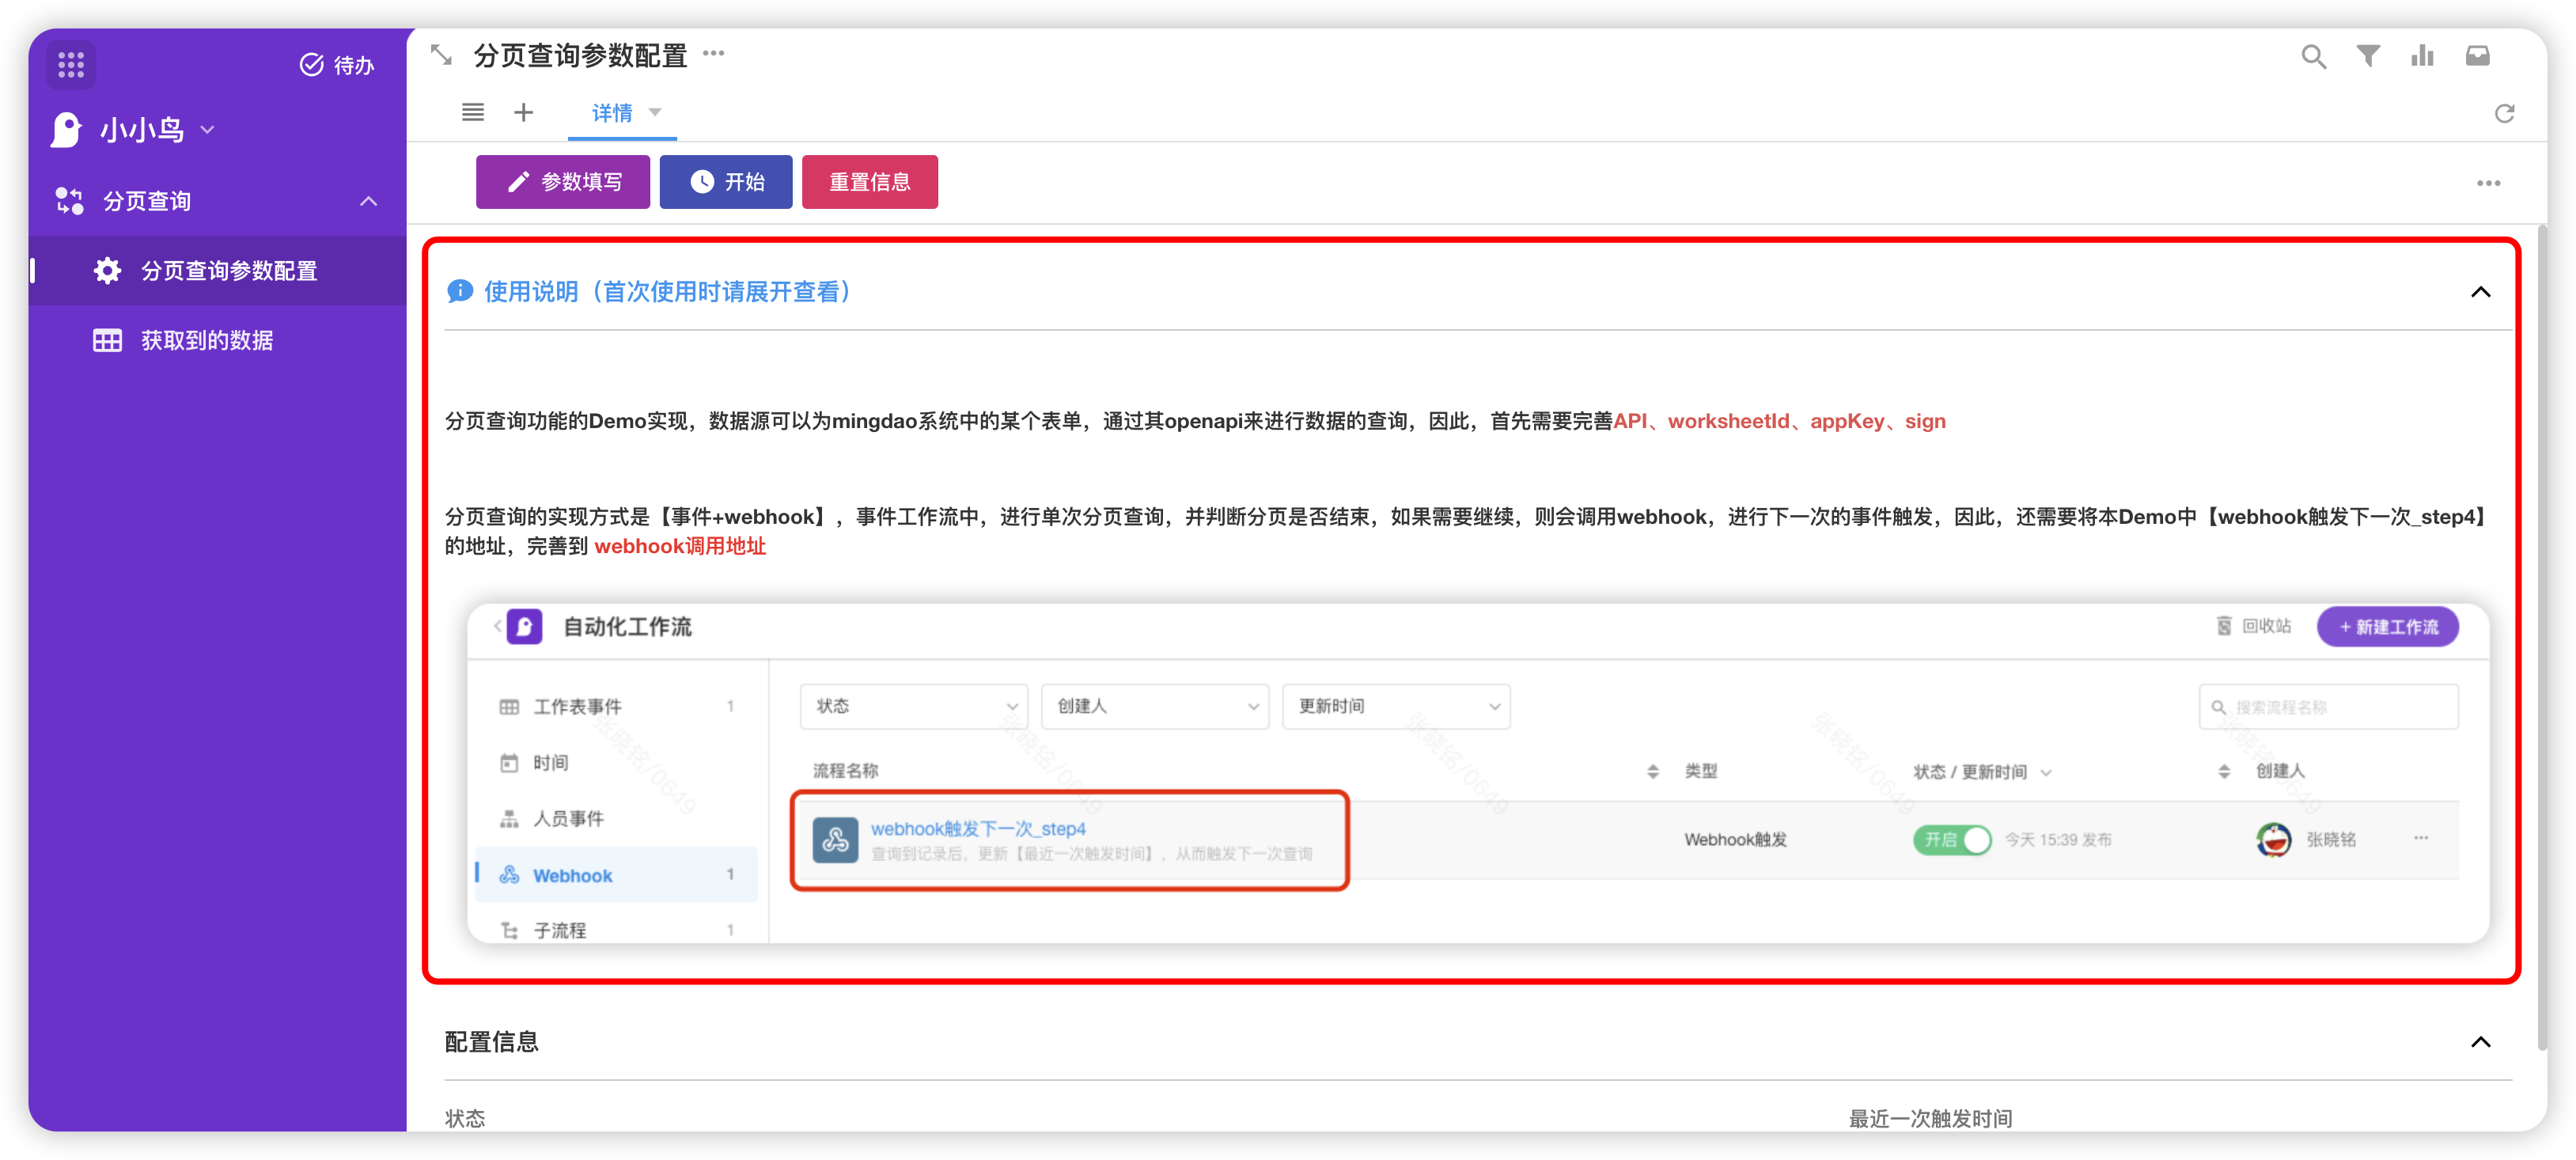2576x1160 pixels.
Task: Collapse the 分页查询 sidebar group
Action: [368, 201]
